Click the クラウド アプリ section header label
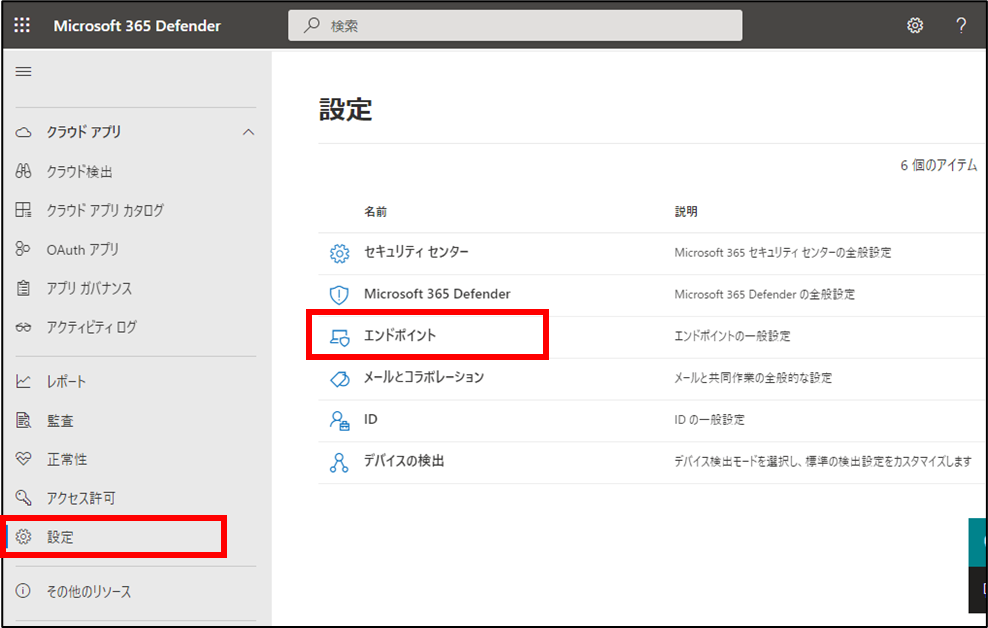Viewport: 988px width, 628px height. point(84,132)
